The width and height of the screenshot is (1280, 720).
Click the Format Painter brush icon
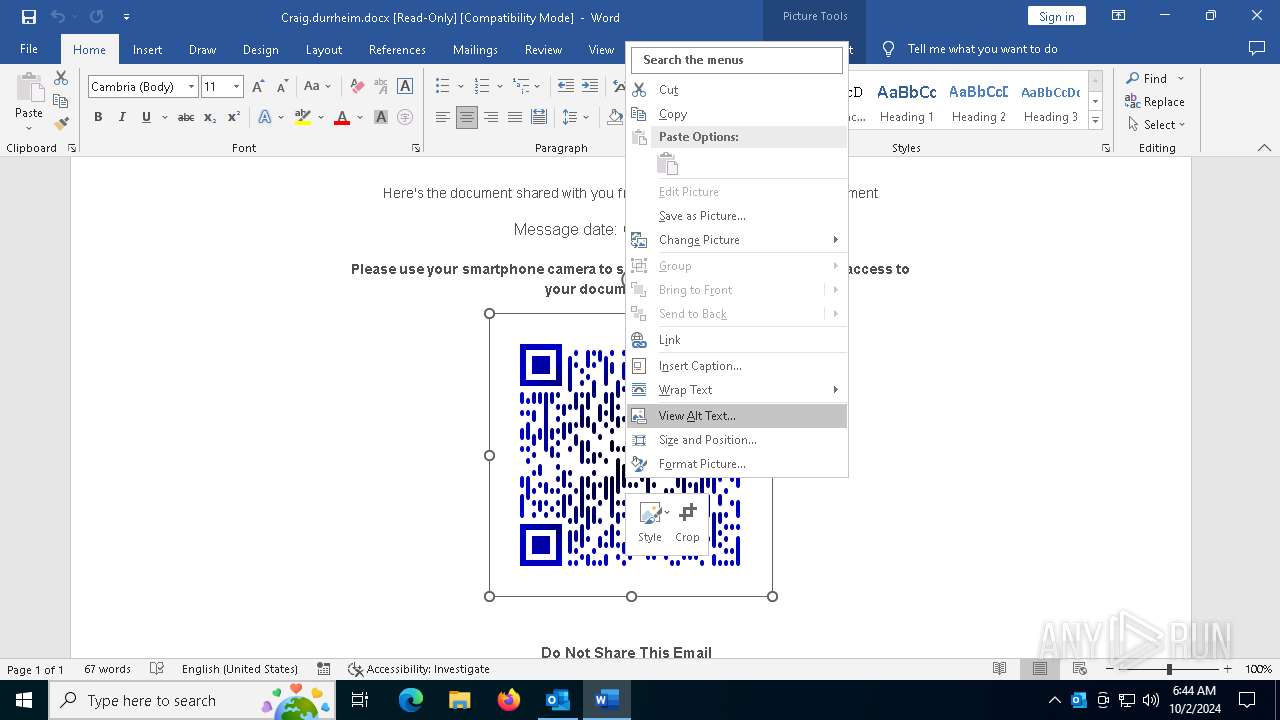point(61,124)
